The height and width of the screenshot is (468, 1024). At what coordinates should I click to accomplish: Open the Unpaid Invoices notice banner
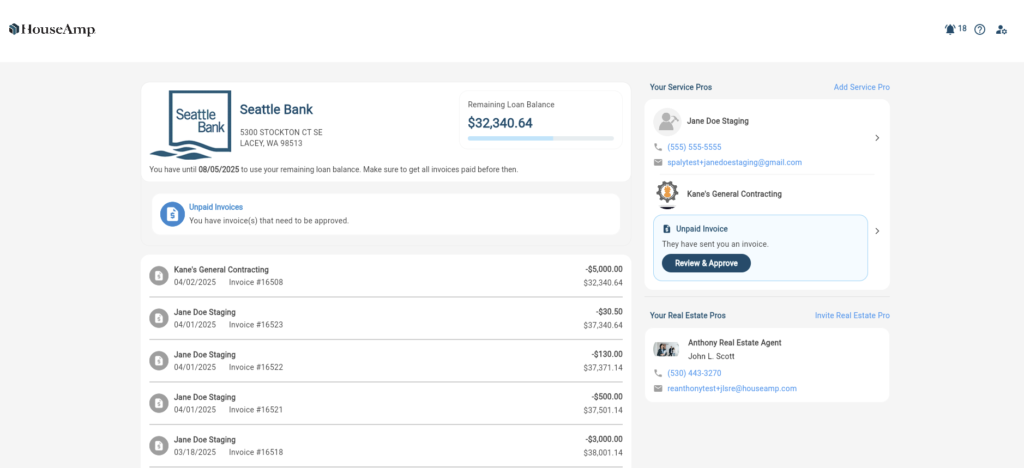[x=385, y=214]
